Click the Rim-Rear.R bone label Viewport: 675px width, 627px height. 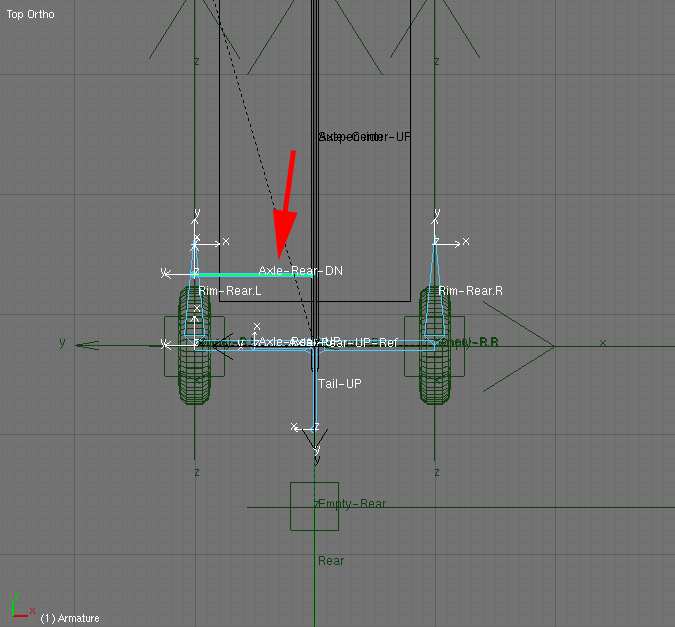(x=471, y=291)
